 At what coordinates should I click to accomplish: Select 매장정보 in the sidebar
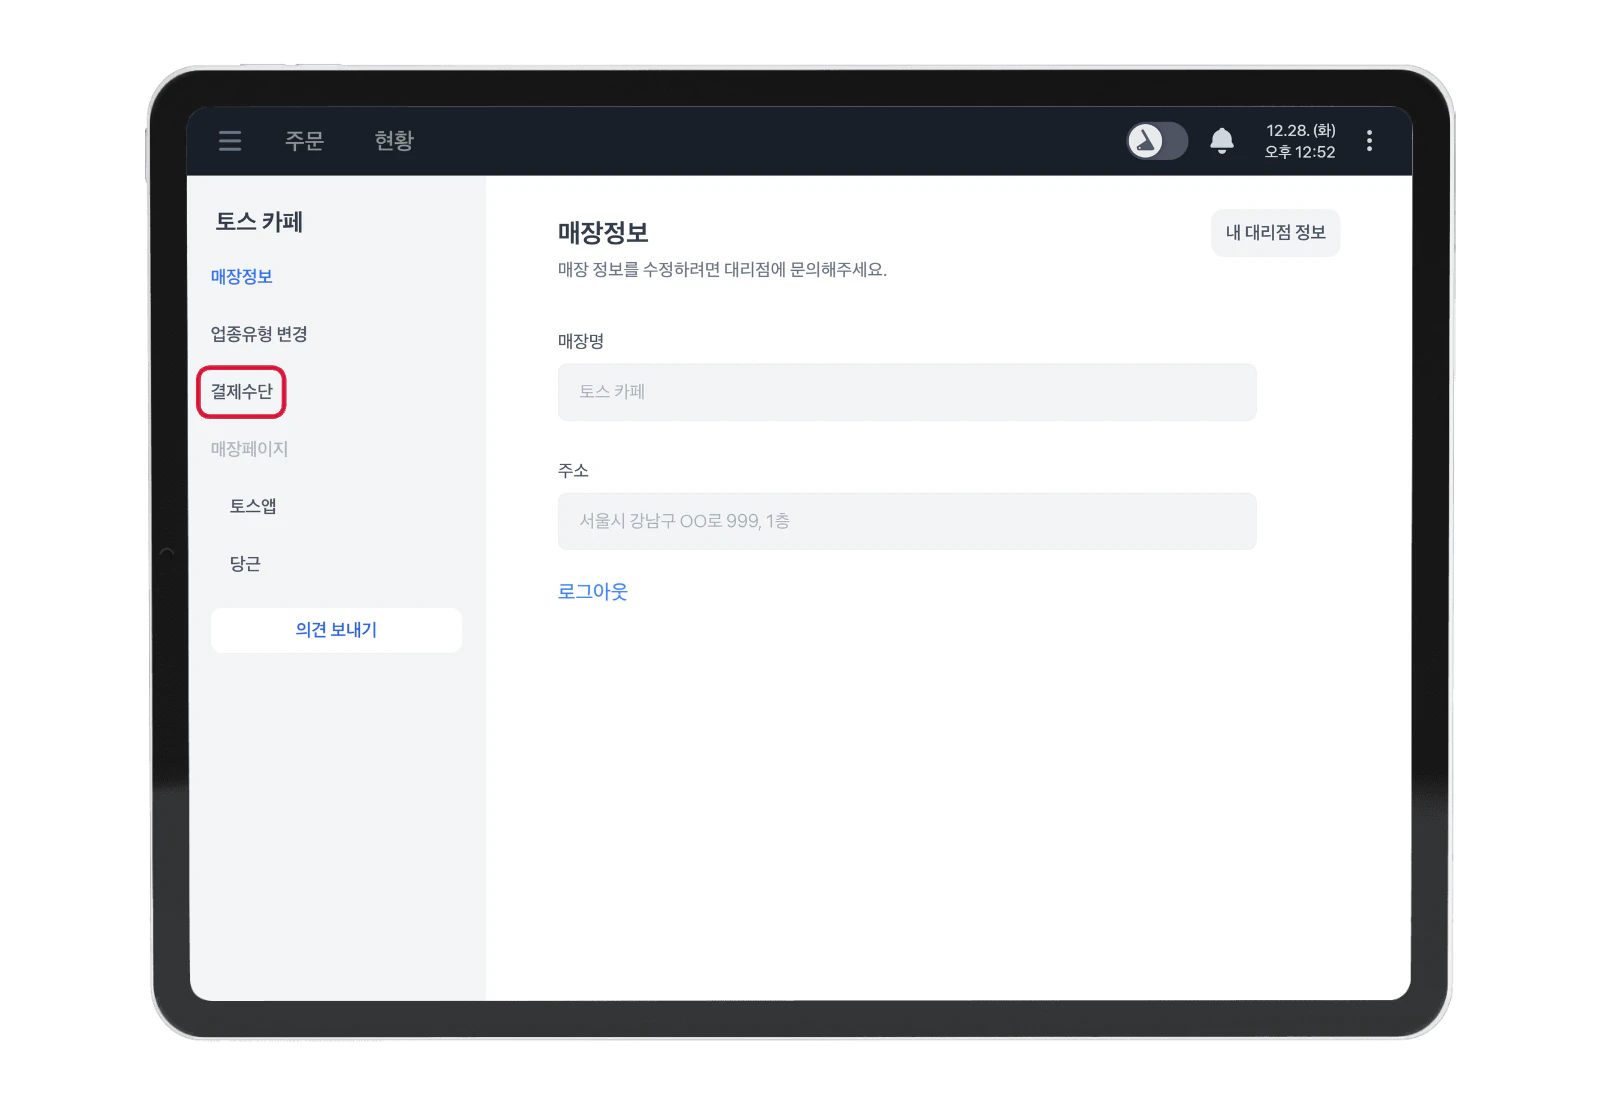pyautogui.click(x=241, y=277)
